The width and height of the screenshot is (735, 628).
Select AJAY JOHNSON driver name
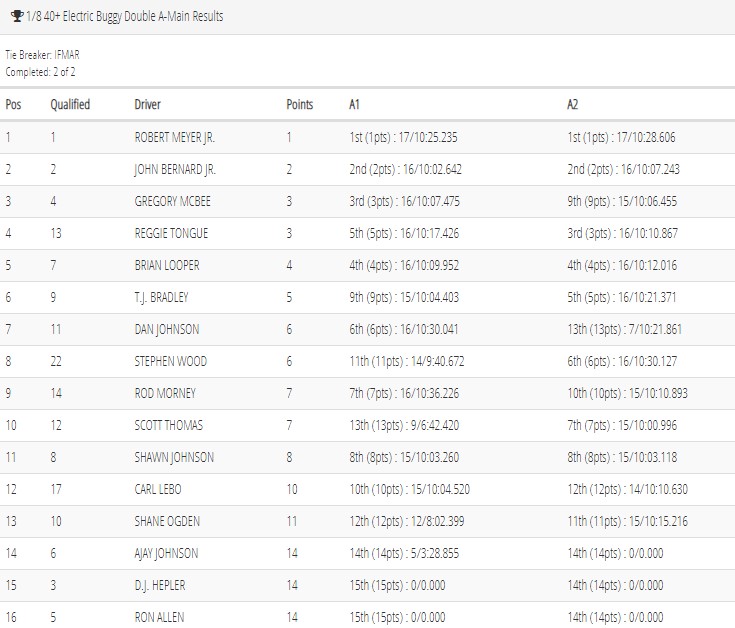166,553
